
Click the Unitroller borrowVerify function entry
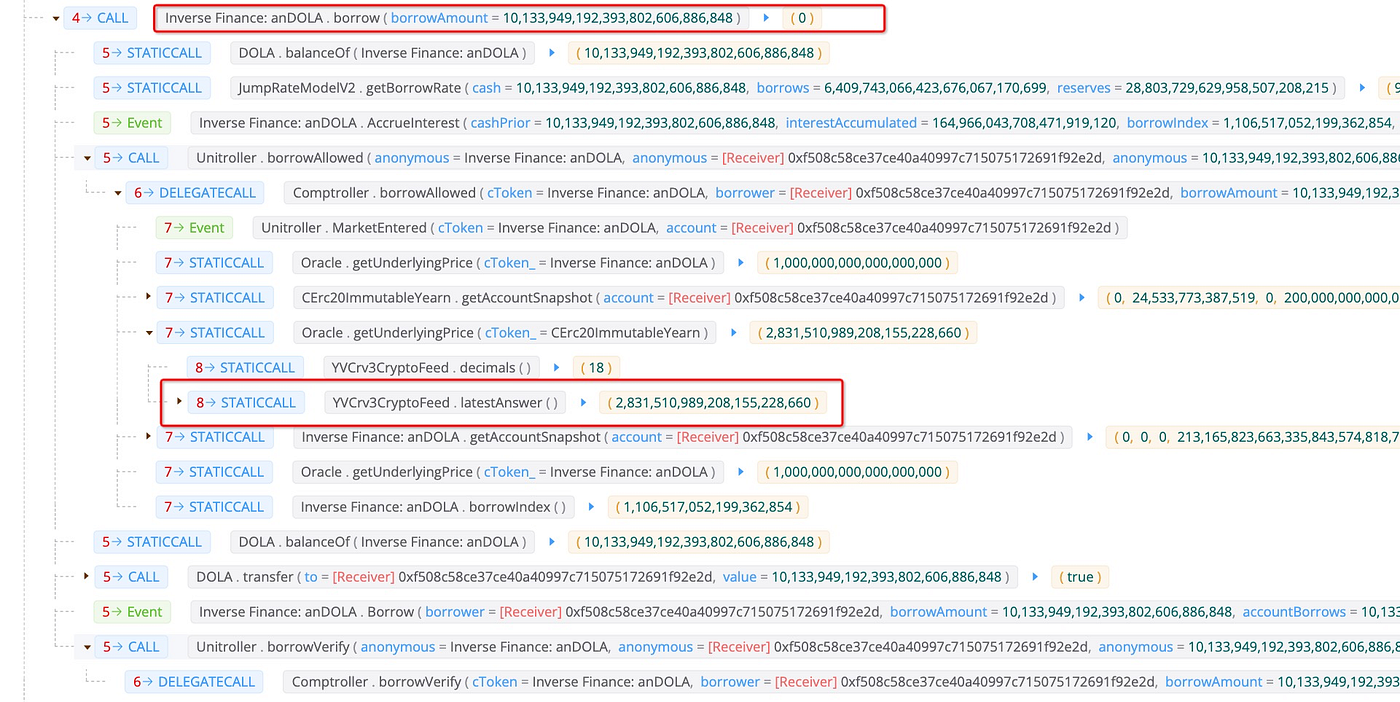coord(793,647)
